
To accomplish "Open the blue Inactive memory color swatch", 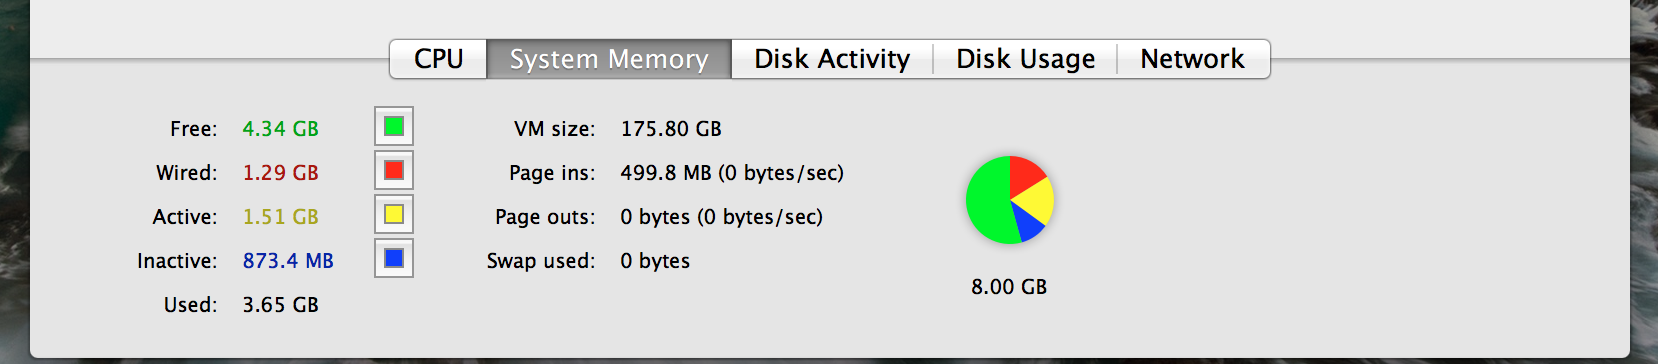I will click(x=394, y=258).
